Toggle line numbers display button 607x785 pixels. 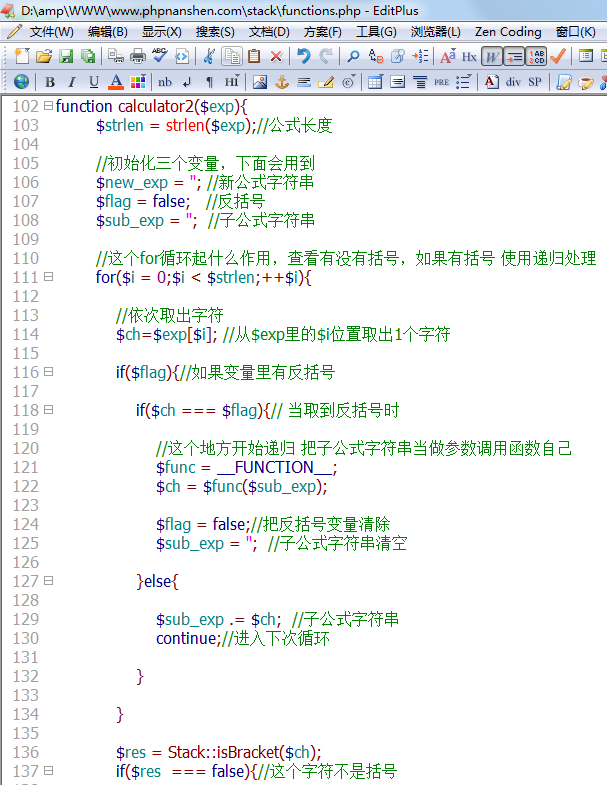536,57
